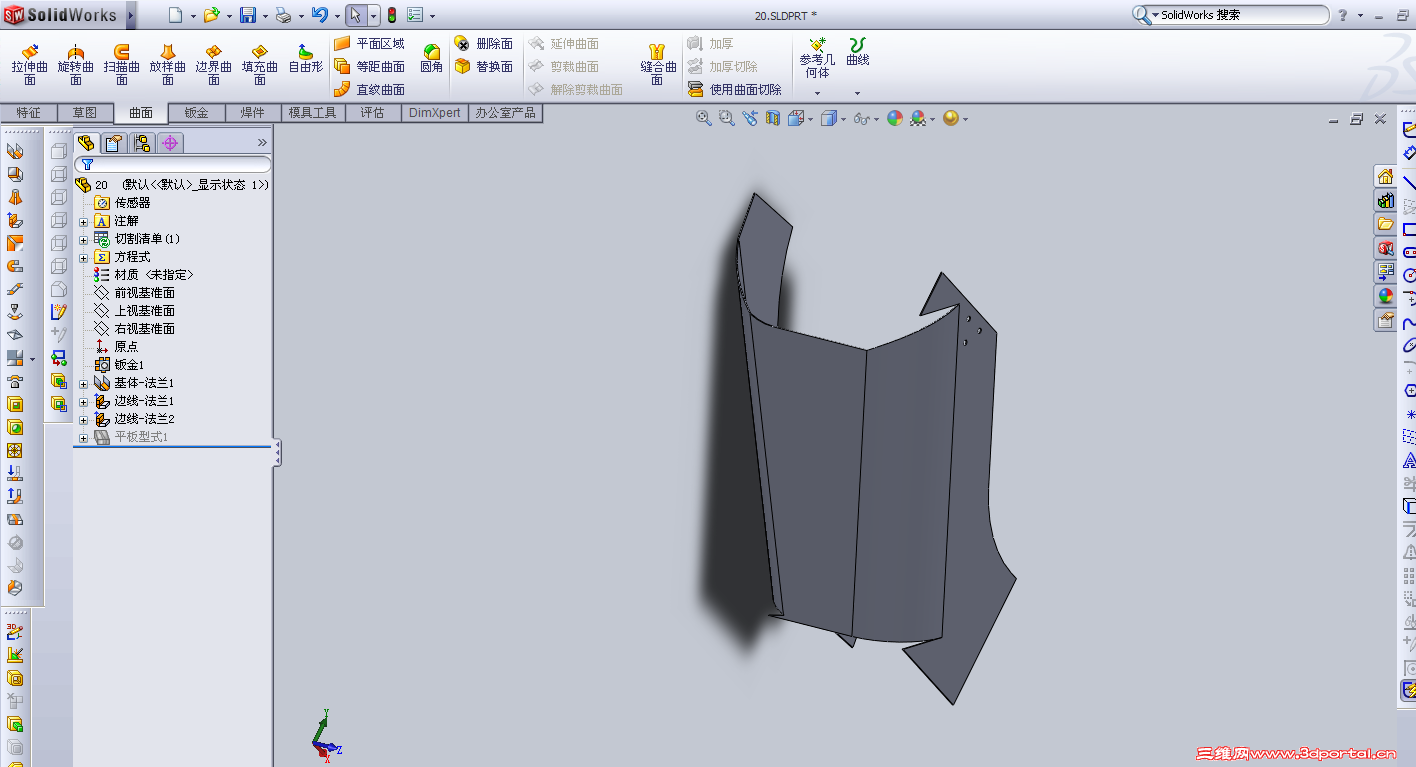Open the Edit Appearance color ball
Viewport: 1416px width, 767px height.
point(894,118)
